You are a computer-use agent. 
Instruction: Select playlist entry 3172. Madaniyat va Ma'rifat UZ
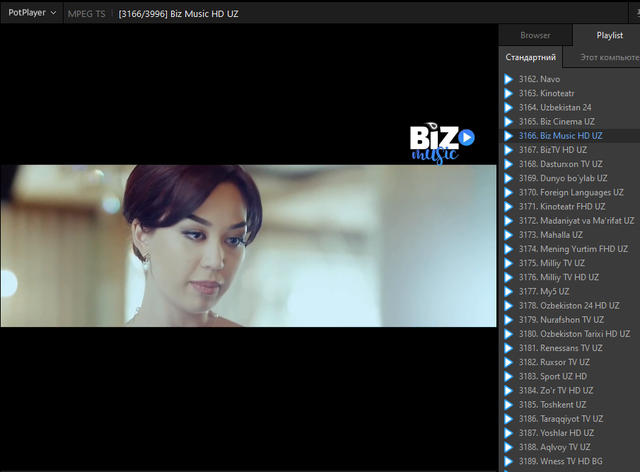click(x=570, y=221)
